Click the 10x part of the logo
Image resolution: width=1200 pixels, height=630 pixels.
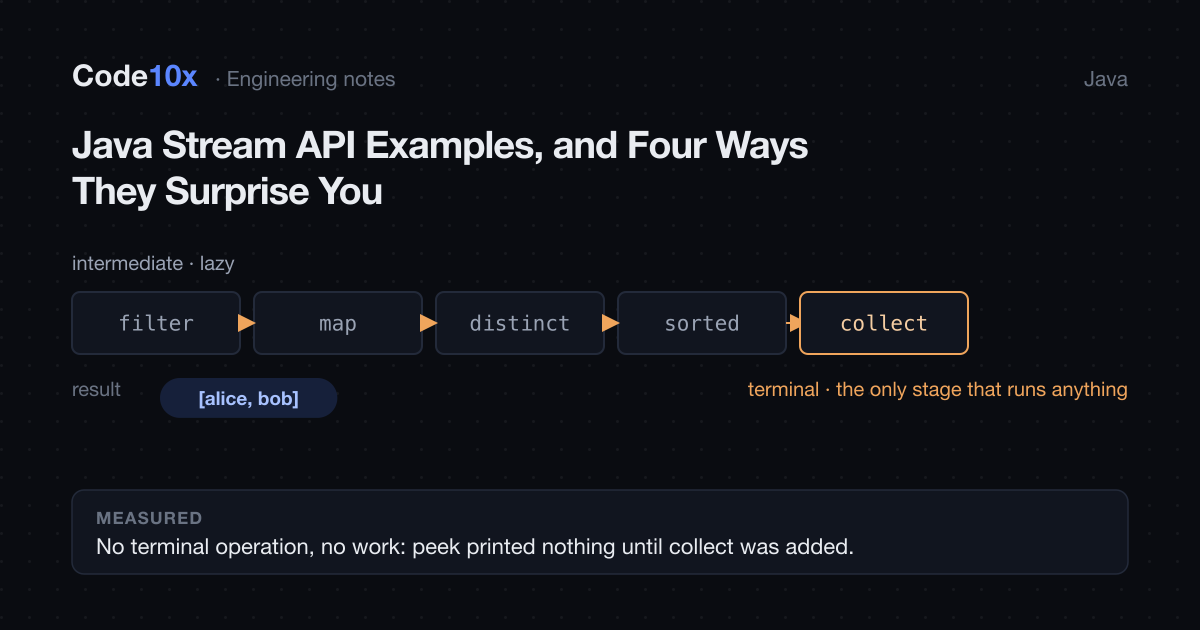pos(173,77)
